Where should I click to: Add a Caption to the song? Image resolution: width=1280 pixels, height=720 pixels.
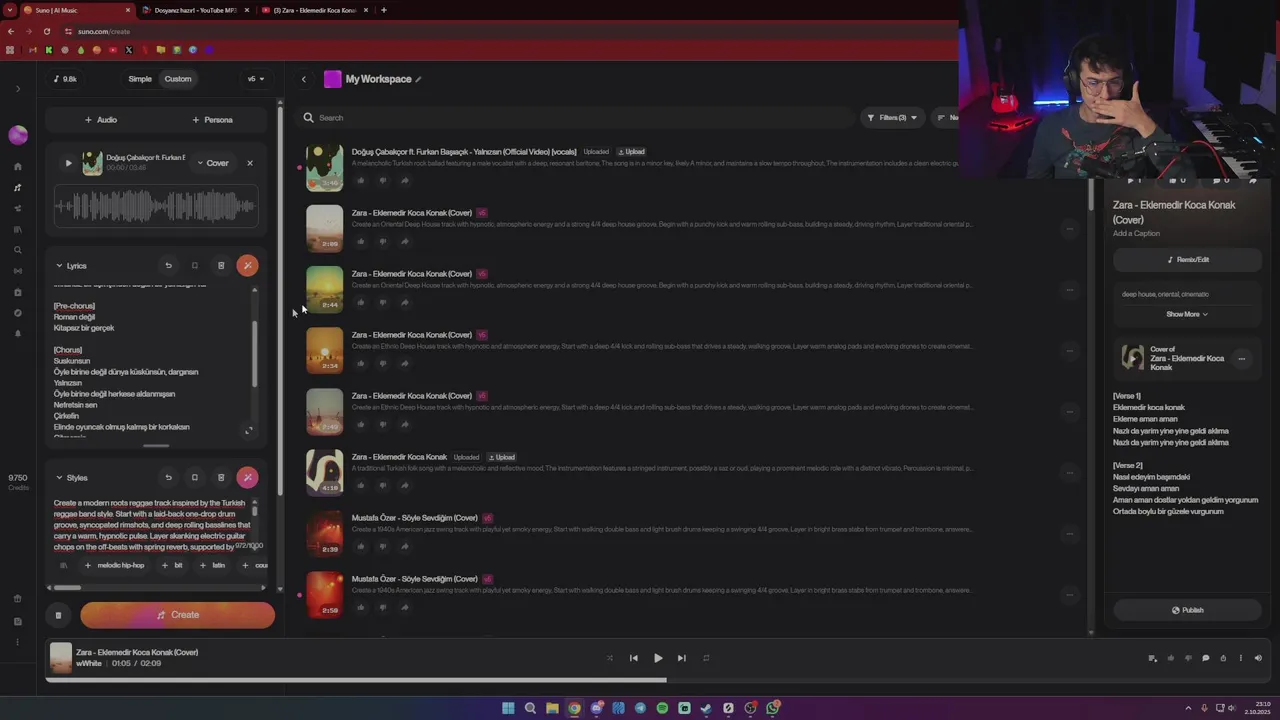1136,234
